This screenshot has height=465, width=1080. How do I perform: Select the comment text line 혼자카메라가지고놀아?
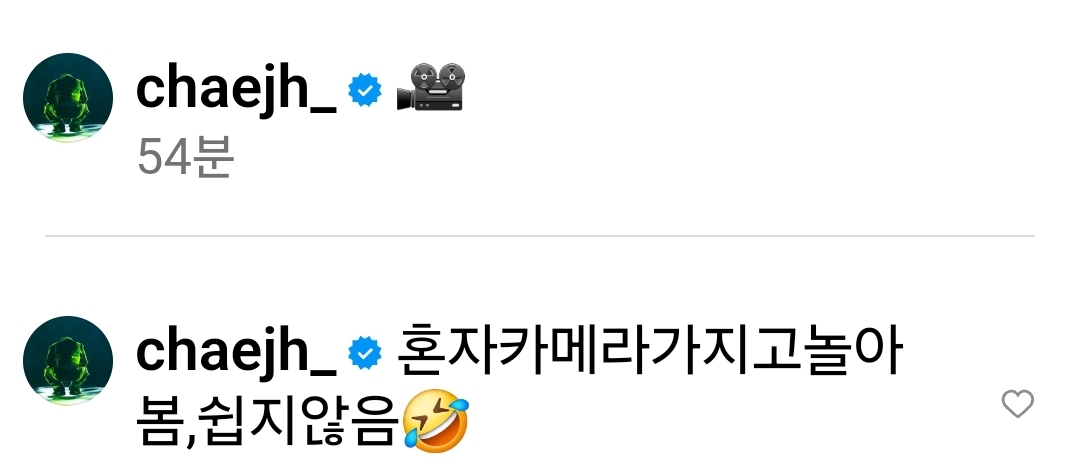click(650, 351)
